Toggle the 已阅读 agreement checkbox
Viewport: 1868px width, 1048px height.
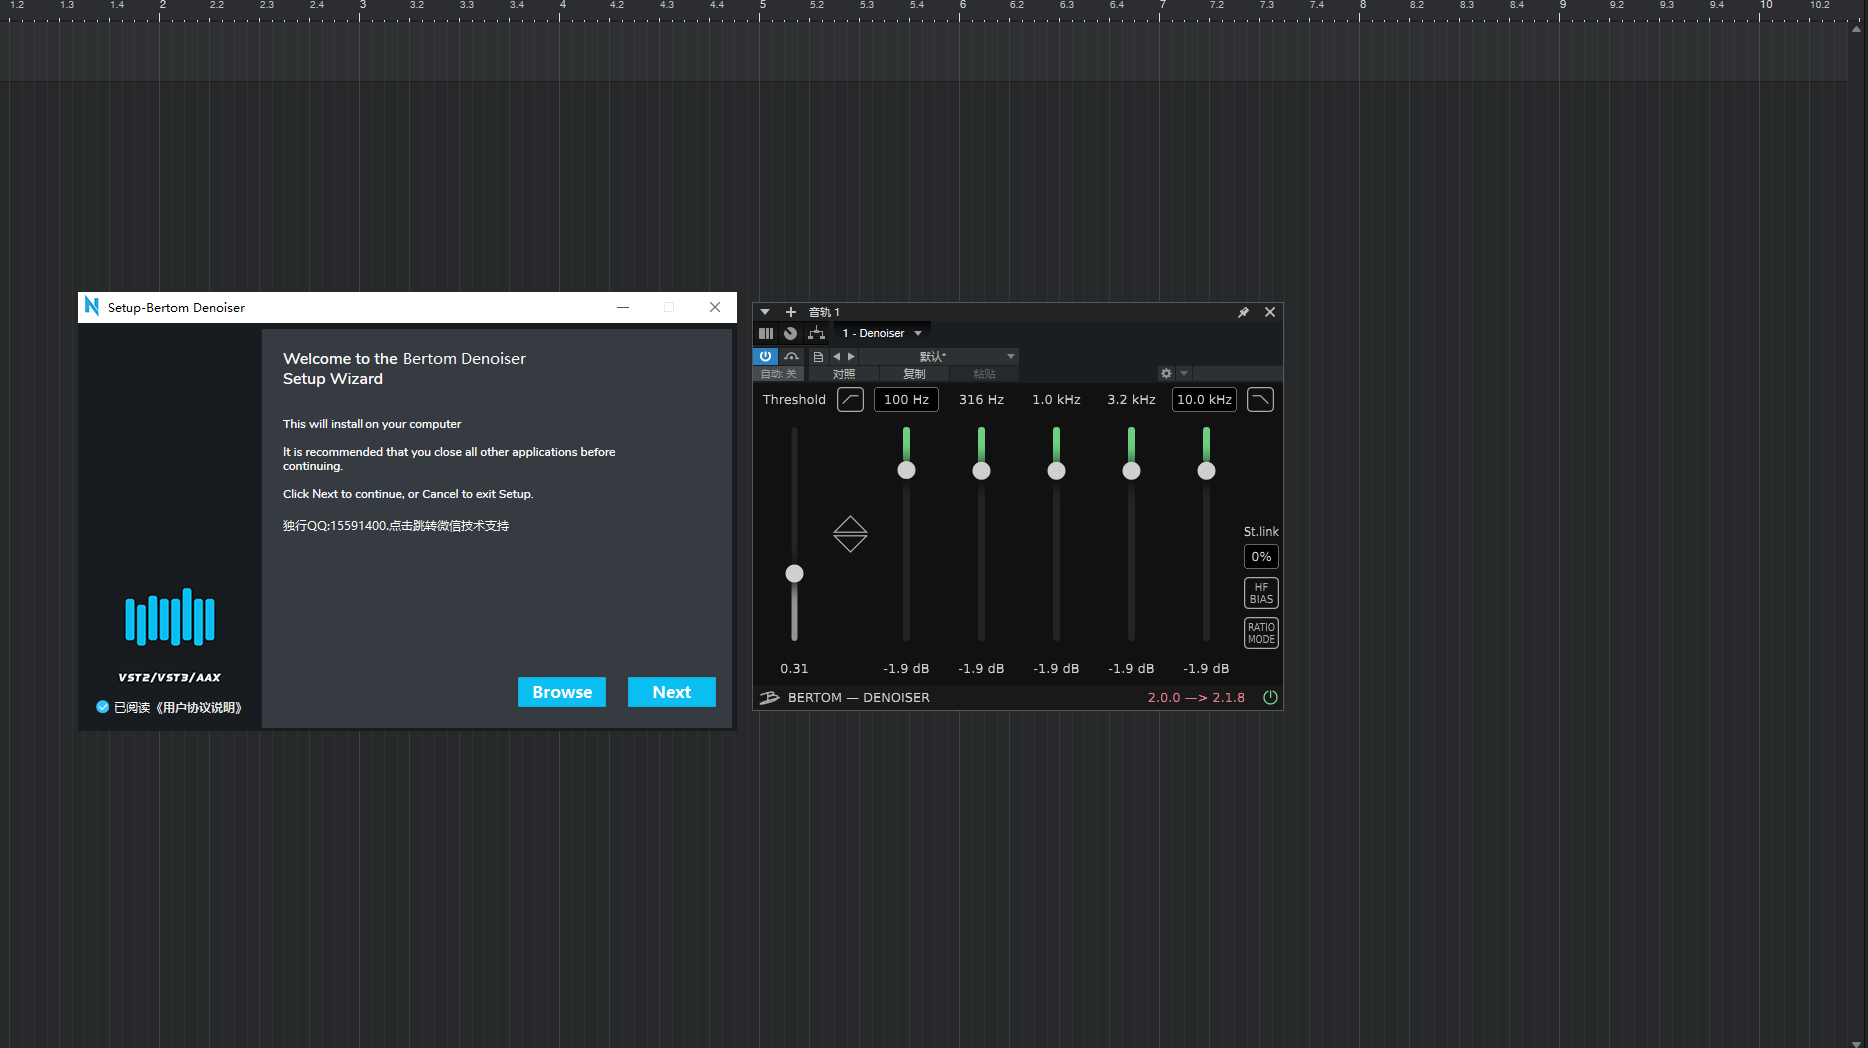pyautogui.click(x=102, y=707)
